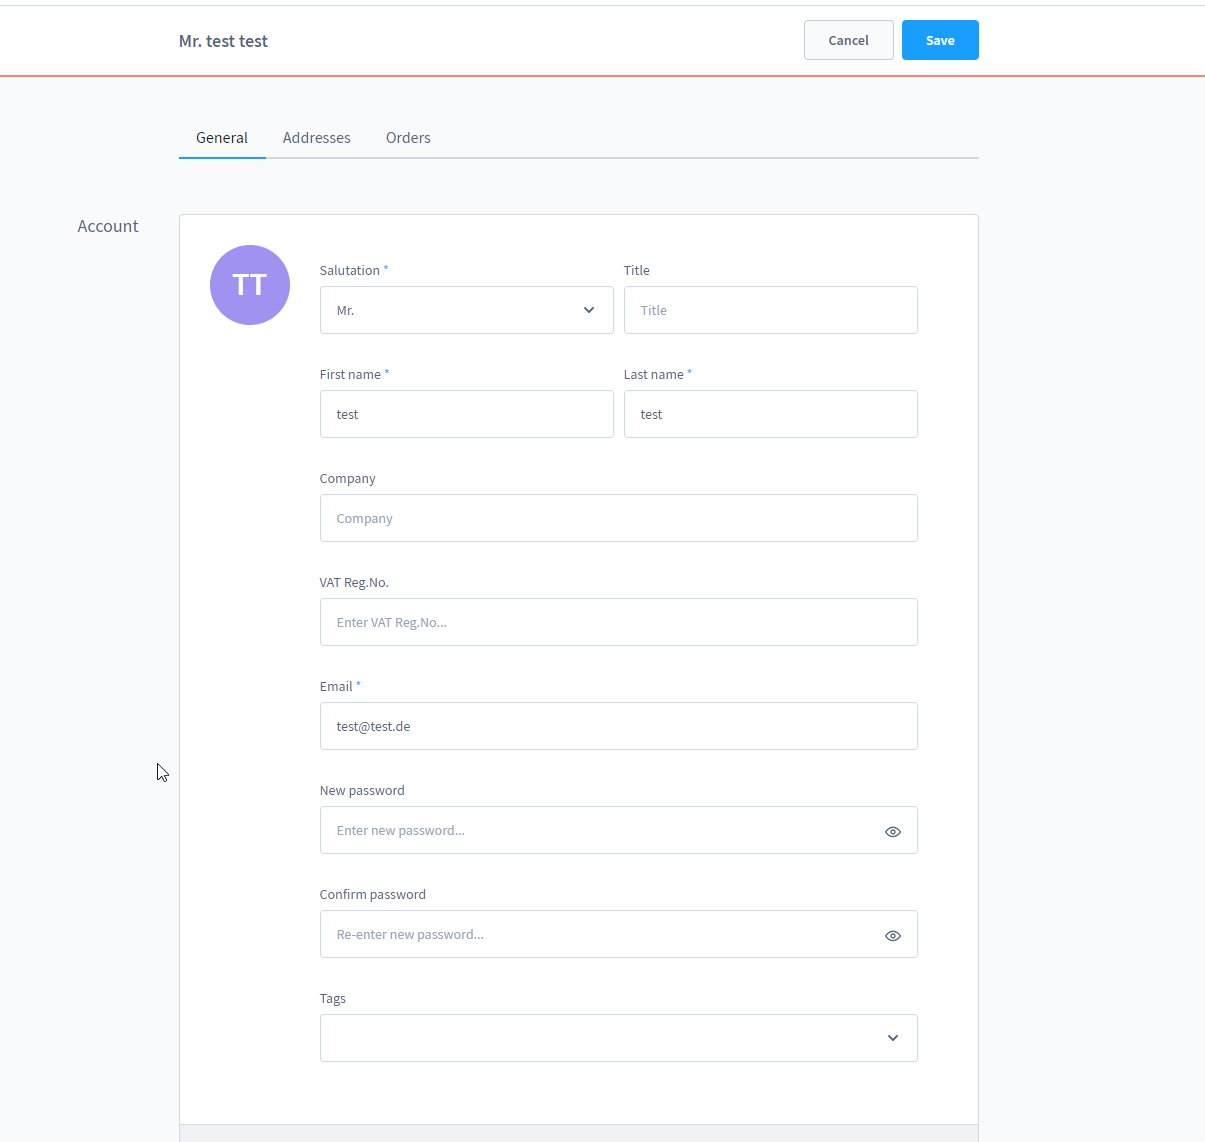This screenshot has width=1205, height=1142.
Task: Save the customer changes
Action: [x=939, y=40]
